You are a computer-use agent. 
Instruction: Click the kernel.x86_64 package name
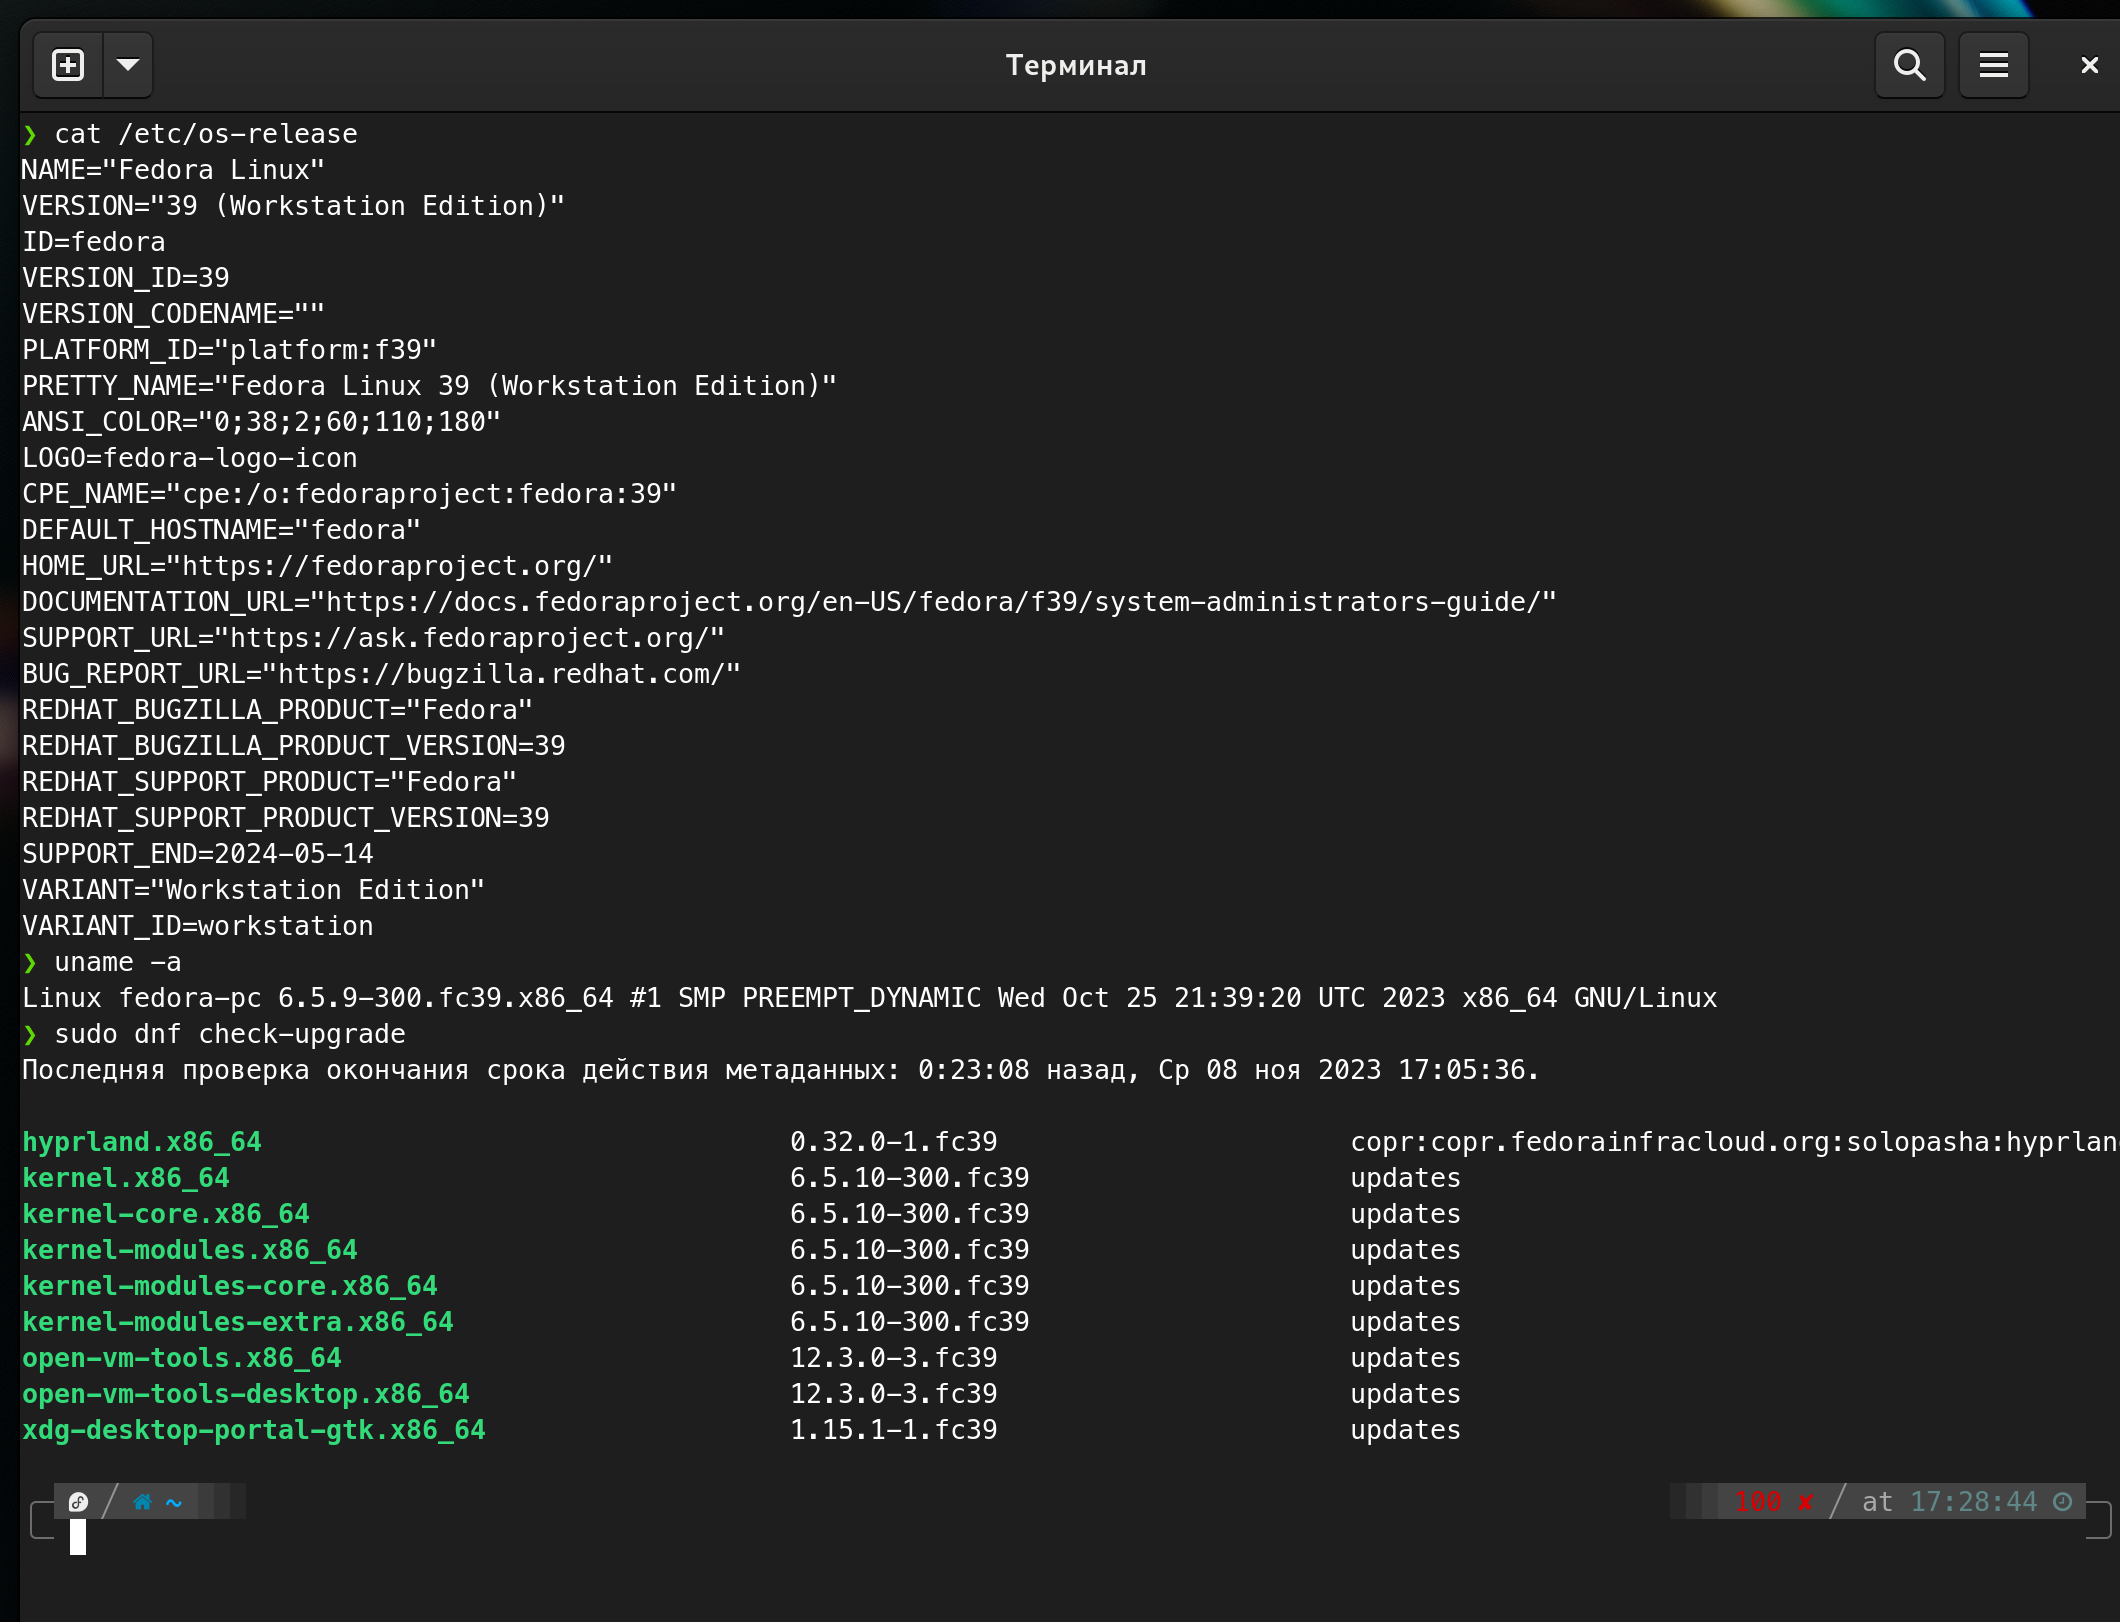coord(126,1178)
